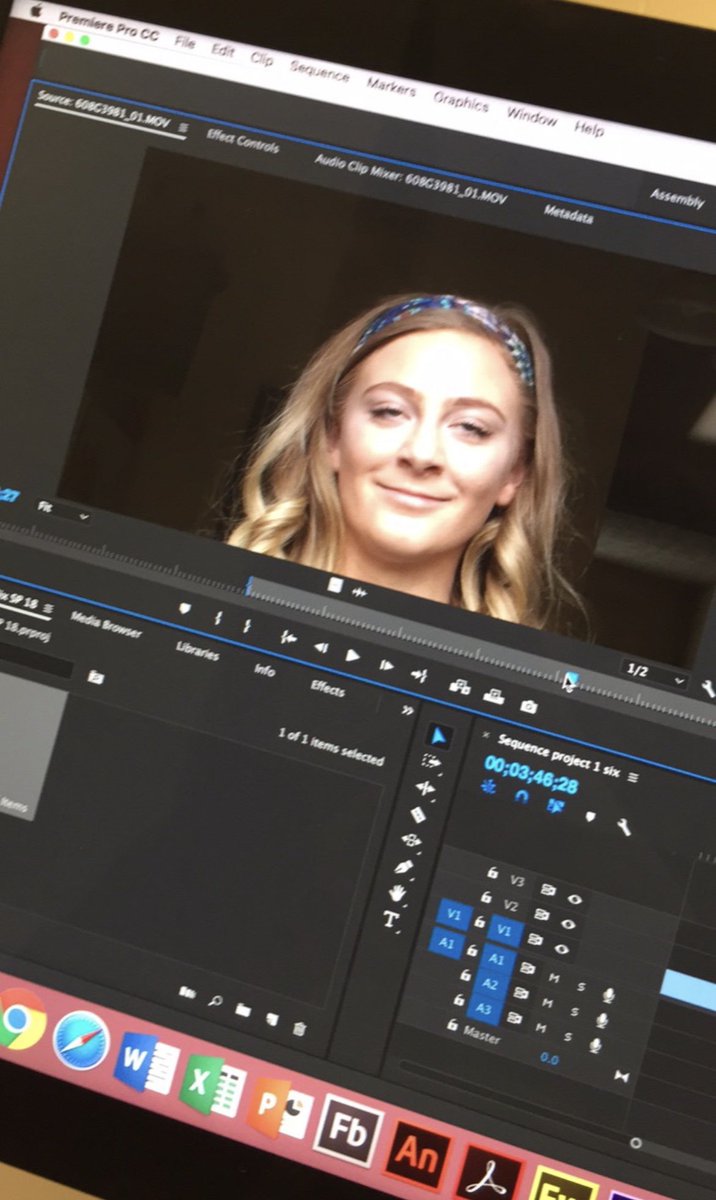The height and width of the screenshot is (1200, 716).
Task: Click Drag Video Only filmstrip icon
Action: tap(336, 585)
